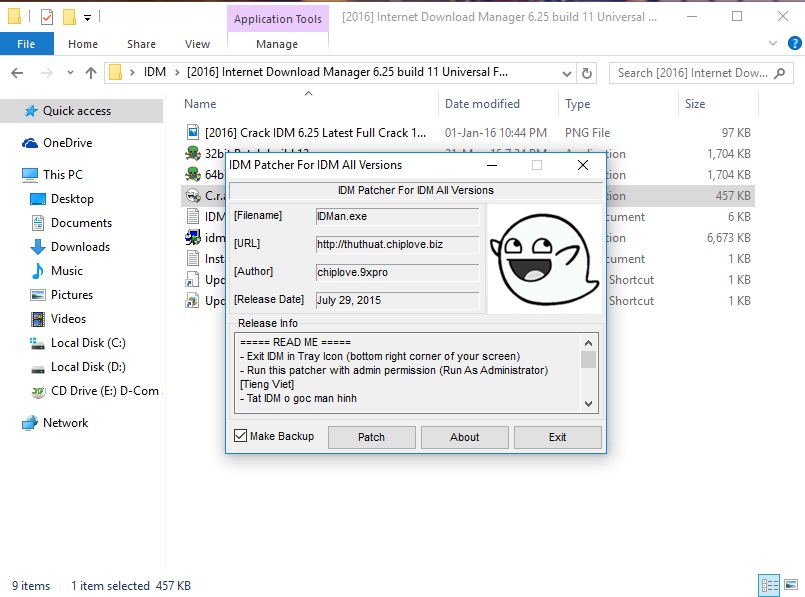Click the 32bit patch skull icon
The image size is (805, 597).
[193, 153]
